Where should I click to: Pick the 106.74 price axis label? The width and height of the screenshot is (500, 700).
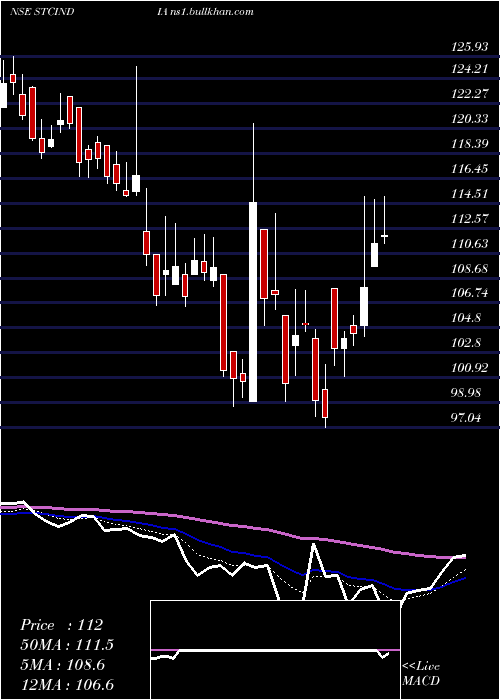(x=469, y=293)
